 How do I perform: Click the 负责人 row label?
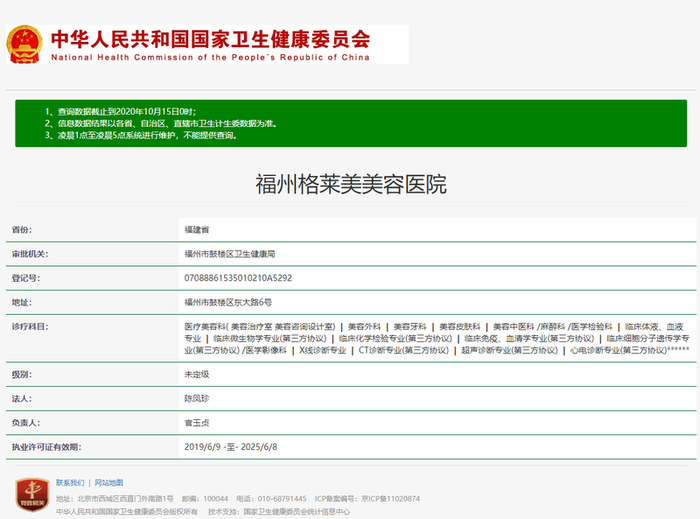25,423
